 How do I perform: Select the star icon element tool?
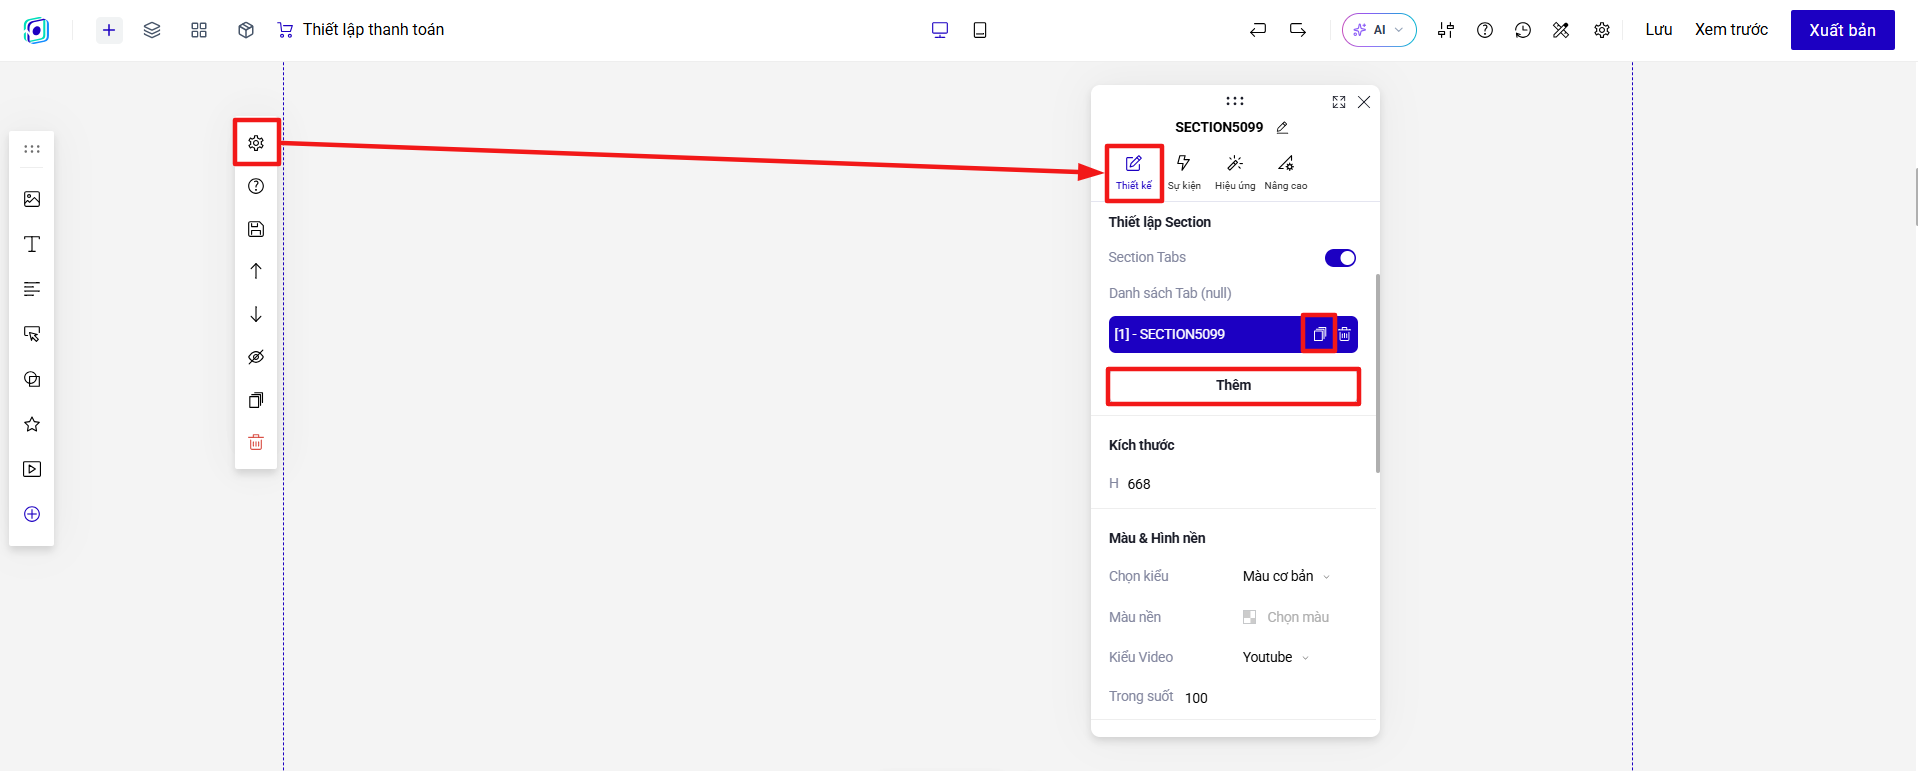[32, 424]
